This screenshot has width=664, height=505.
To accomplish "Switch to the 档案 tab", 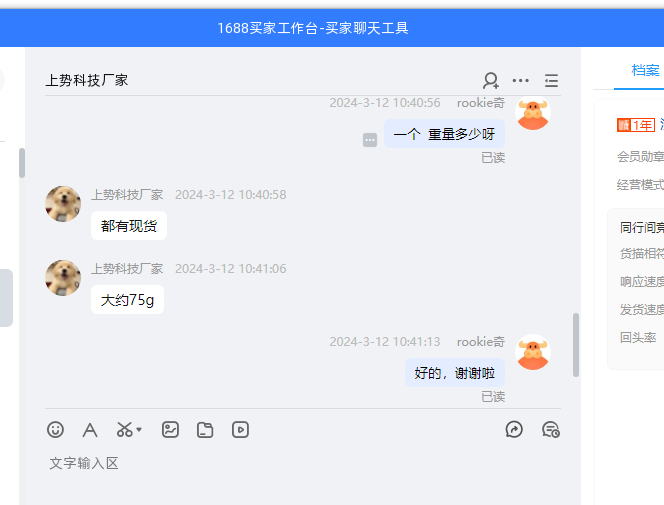I will click(x=645, y=70).
